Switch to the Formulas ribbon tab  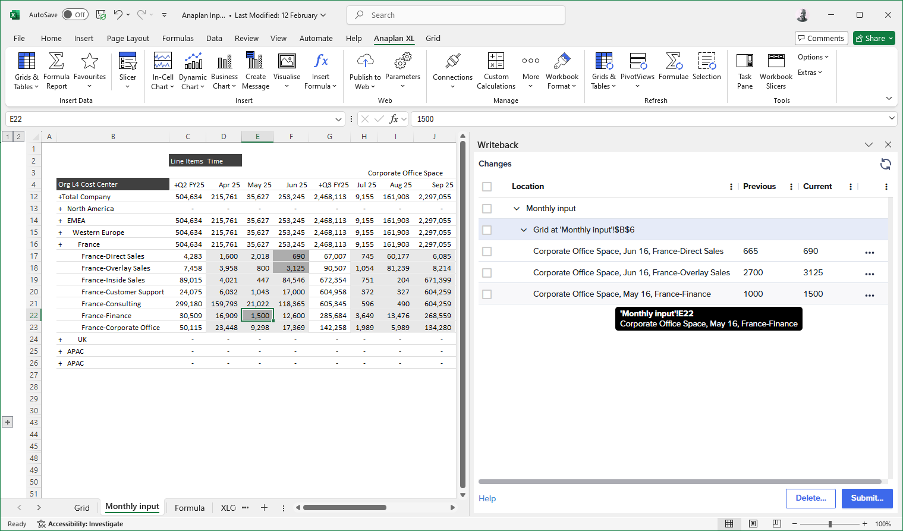point(178,38)
